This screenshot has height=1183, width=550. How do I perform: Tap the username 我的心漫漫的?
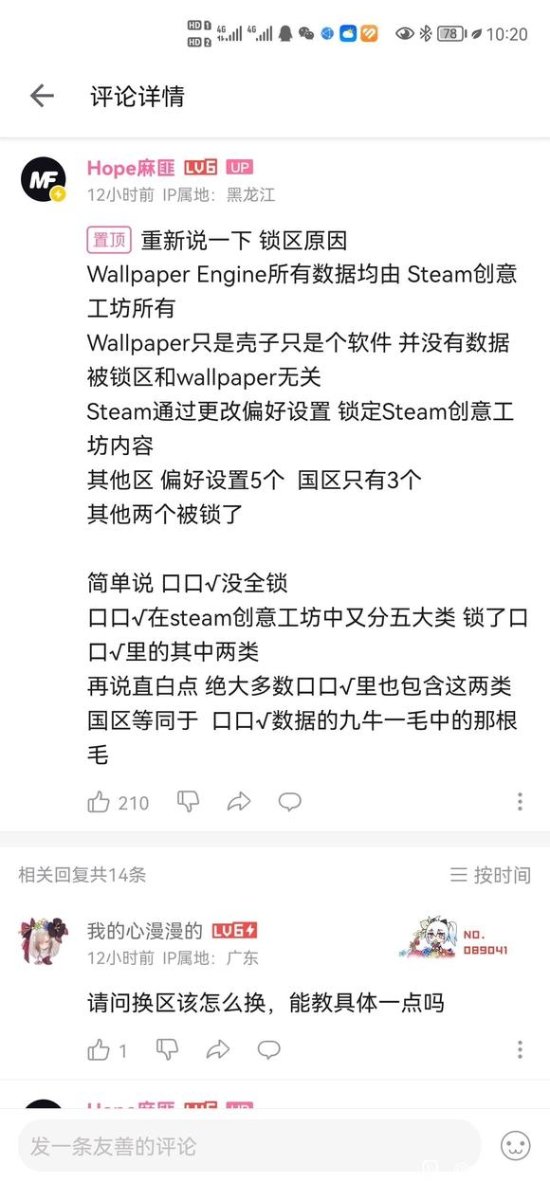(x=145, y=930)
